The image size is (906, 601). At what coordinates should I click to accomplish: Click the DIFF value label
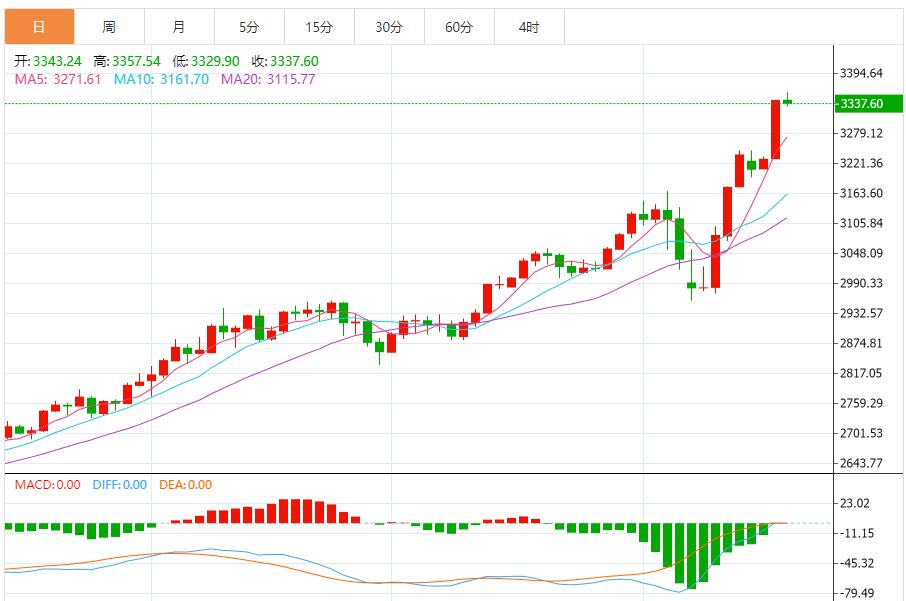[120, 485]
